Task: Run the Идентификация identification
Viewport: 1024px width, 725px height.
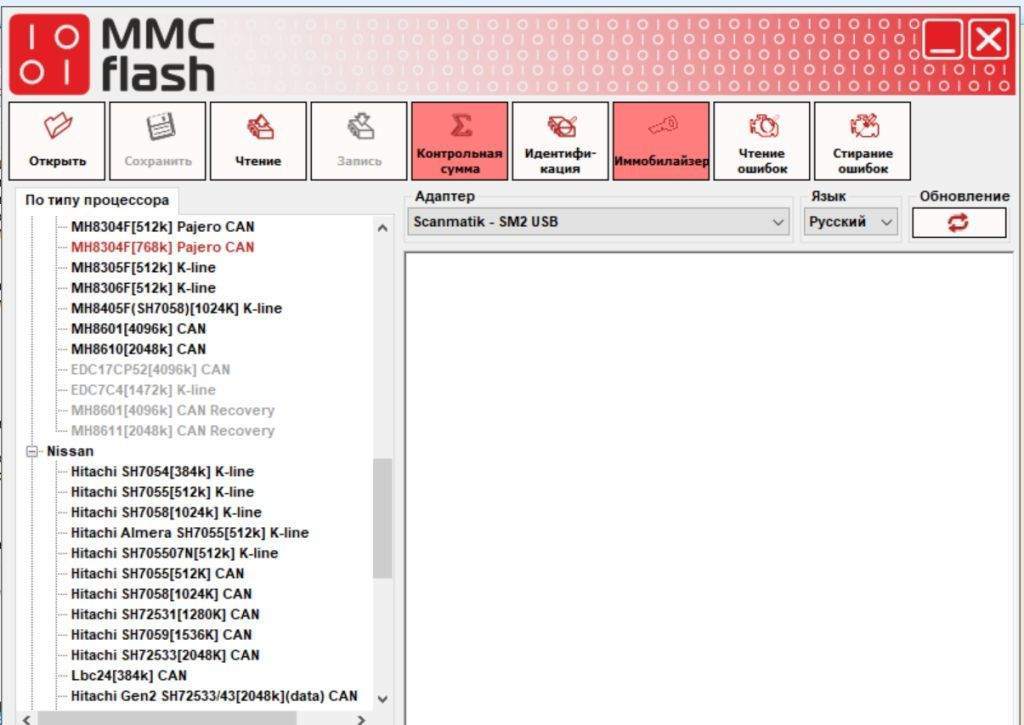Action: 560,141
